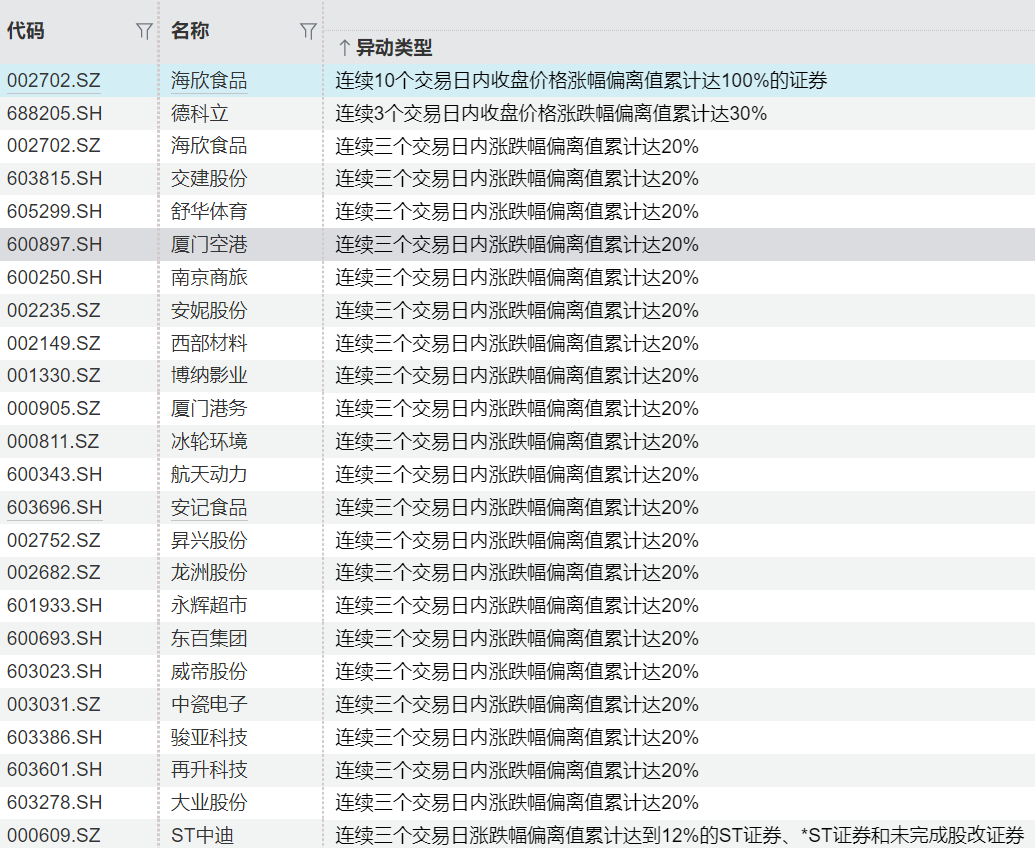Select the 永辉超市 row name
The height and width of the screenshot is (848, 1035).
coord(209,606)
